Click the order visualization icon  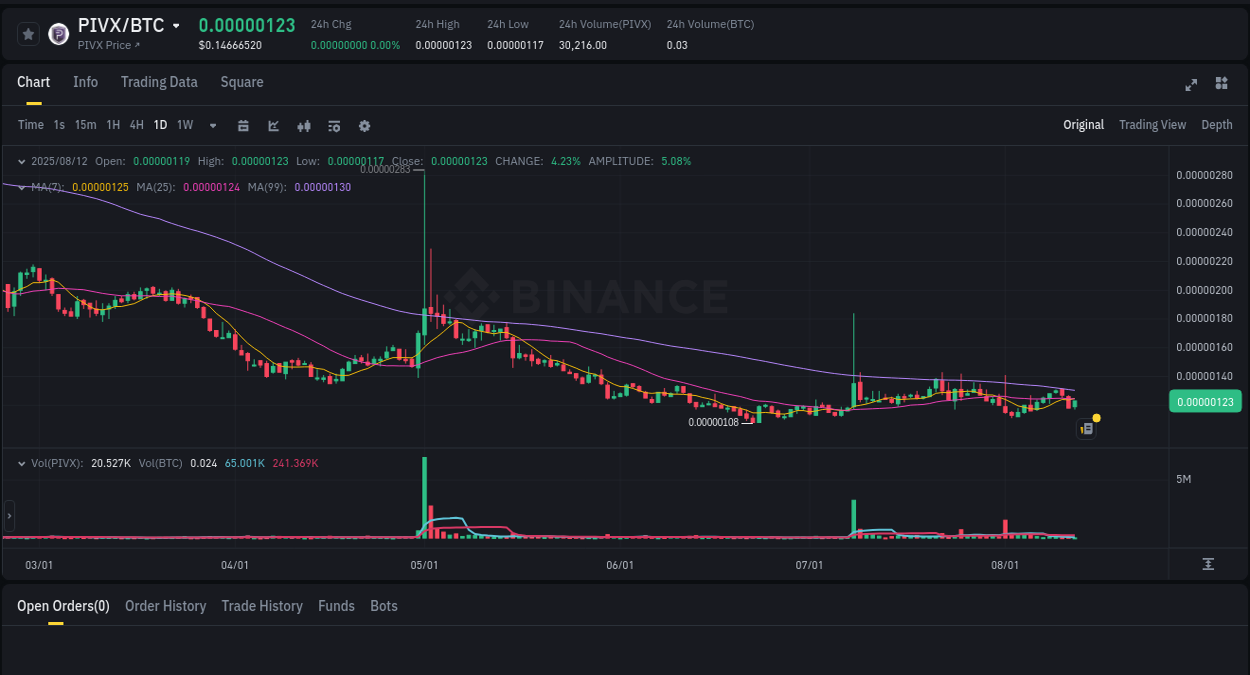coord(333,125)
